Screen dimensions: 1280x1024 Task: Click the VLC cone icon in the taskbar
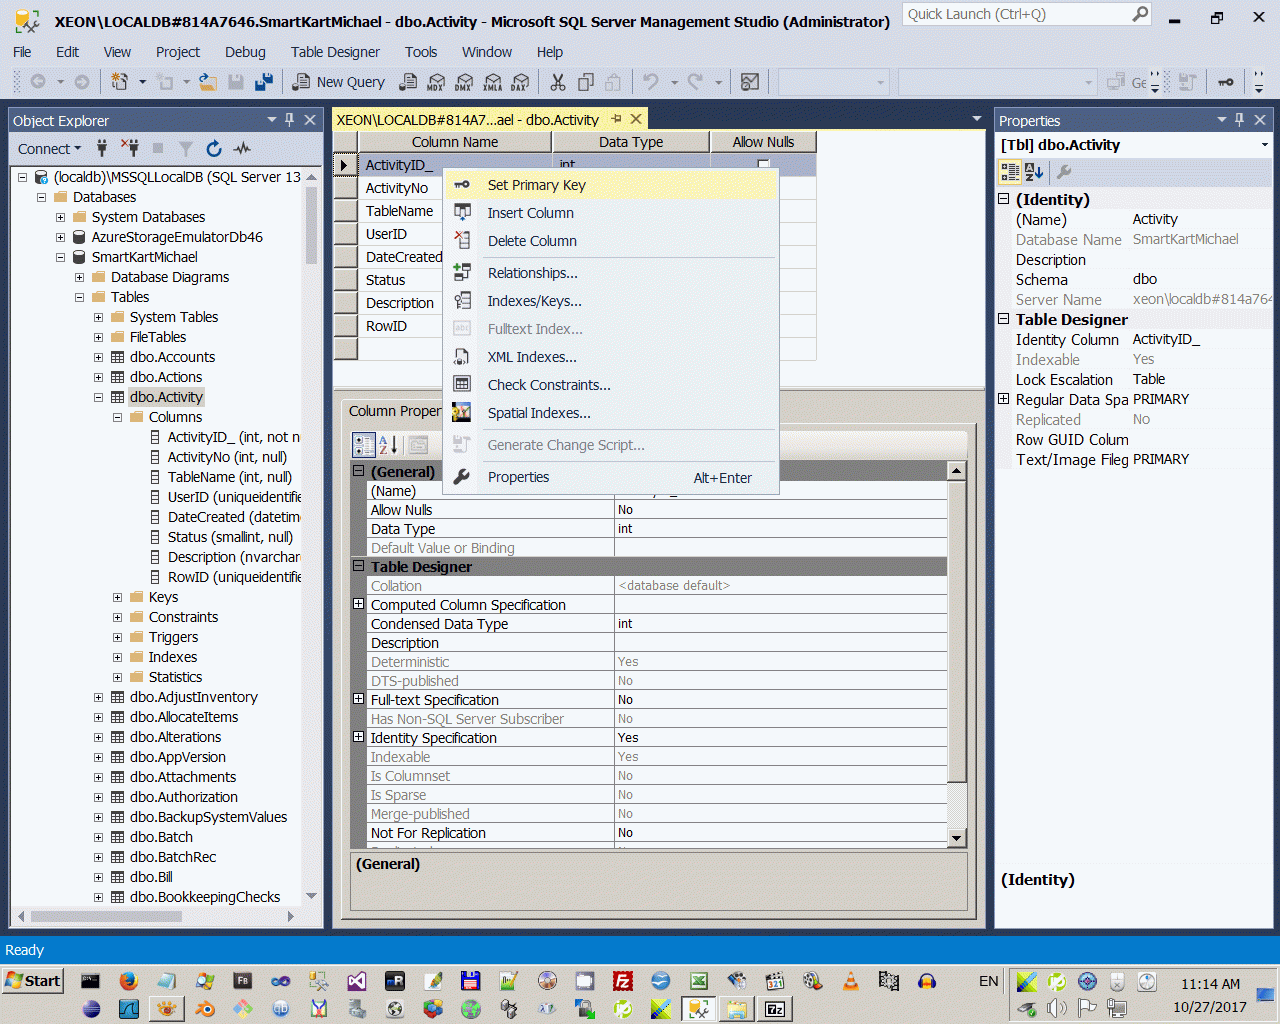coord(851,981)
